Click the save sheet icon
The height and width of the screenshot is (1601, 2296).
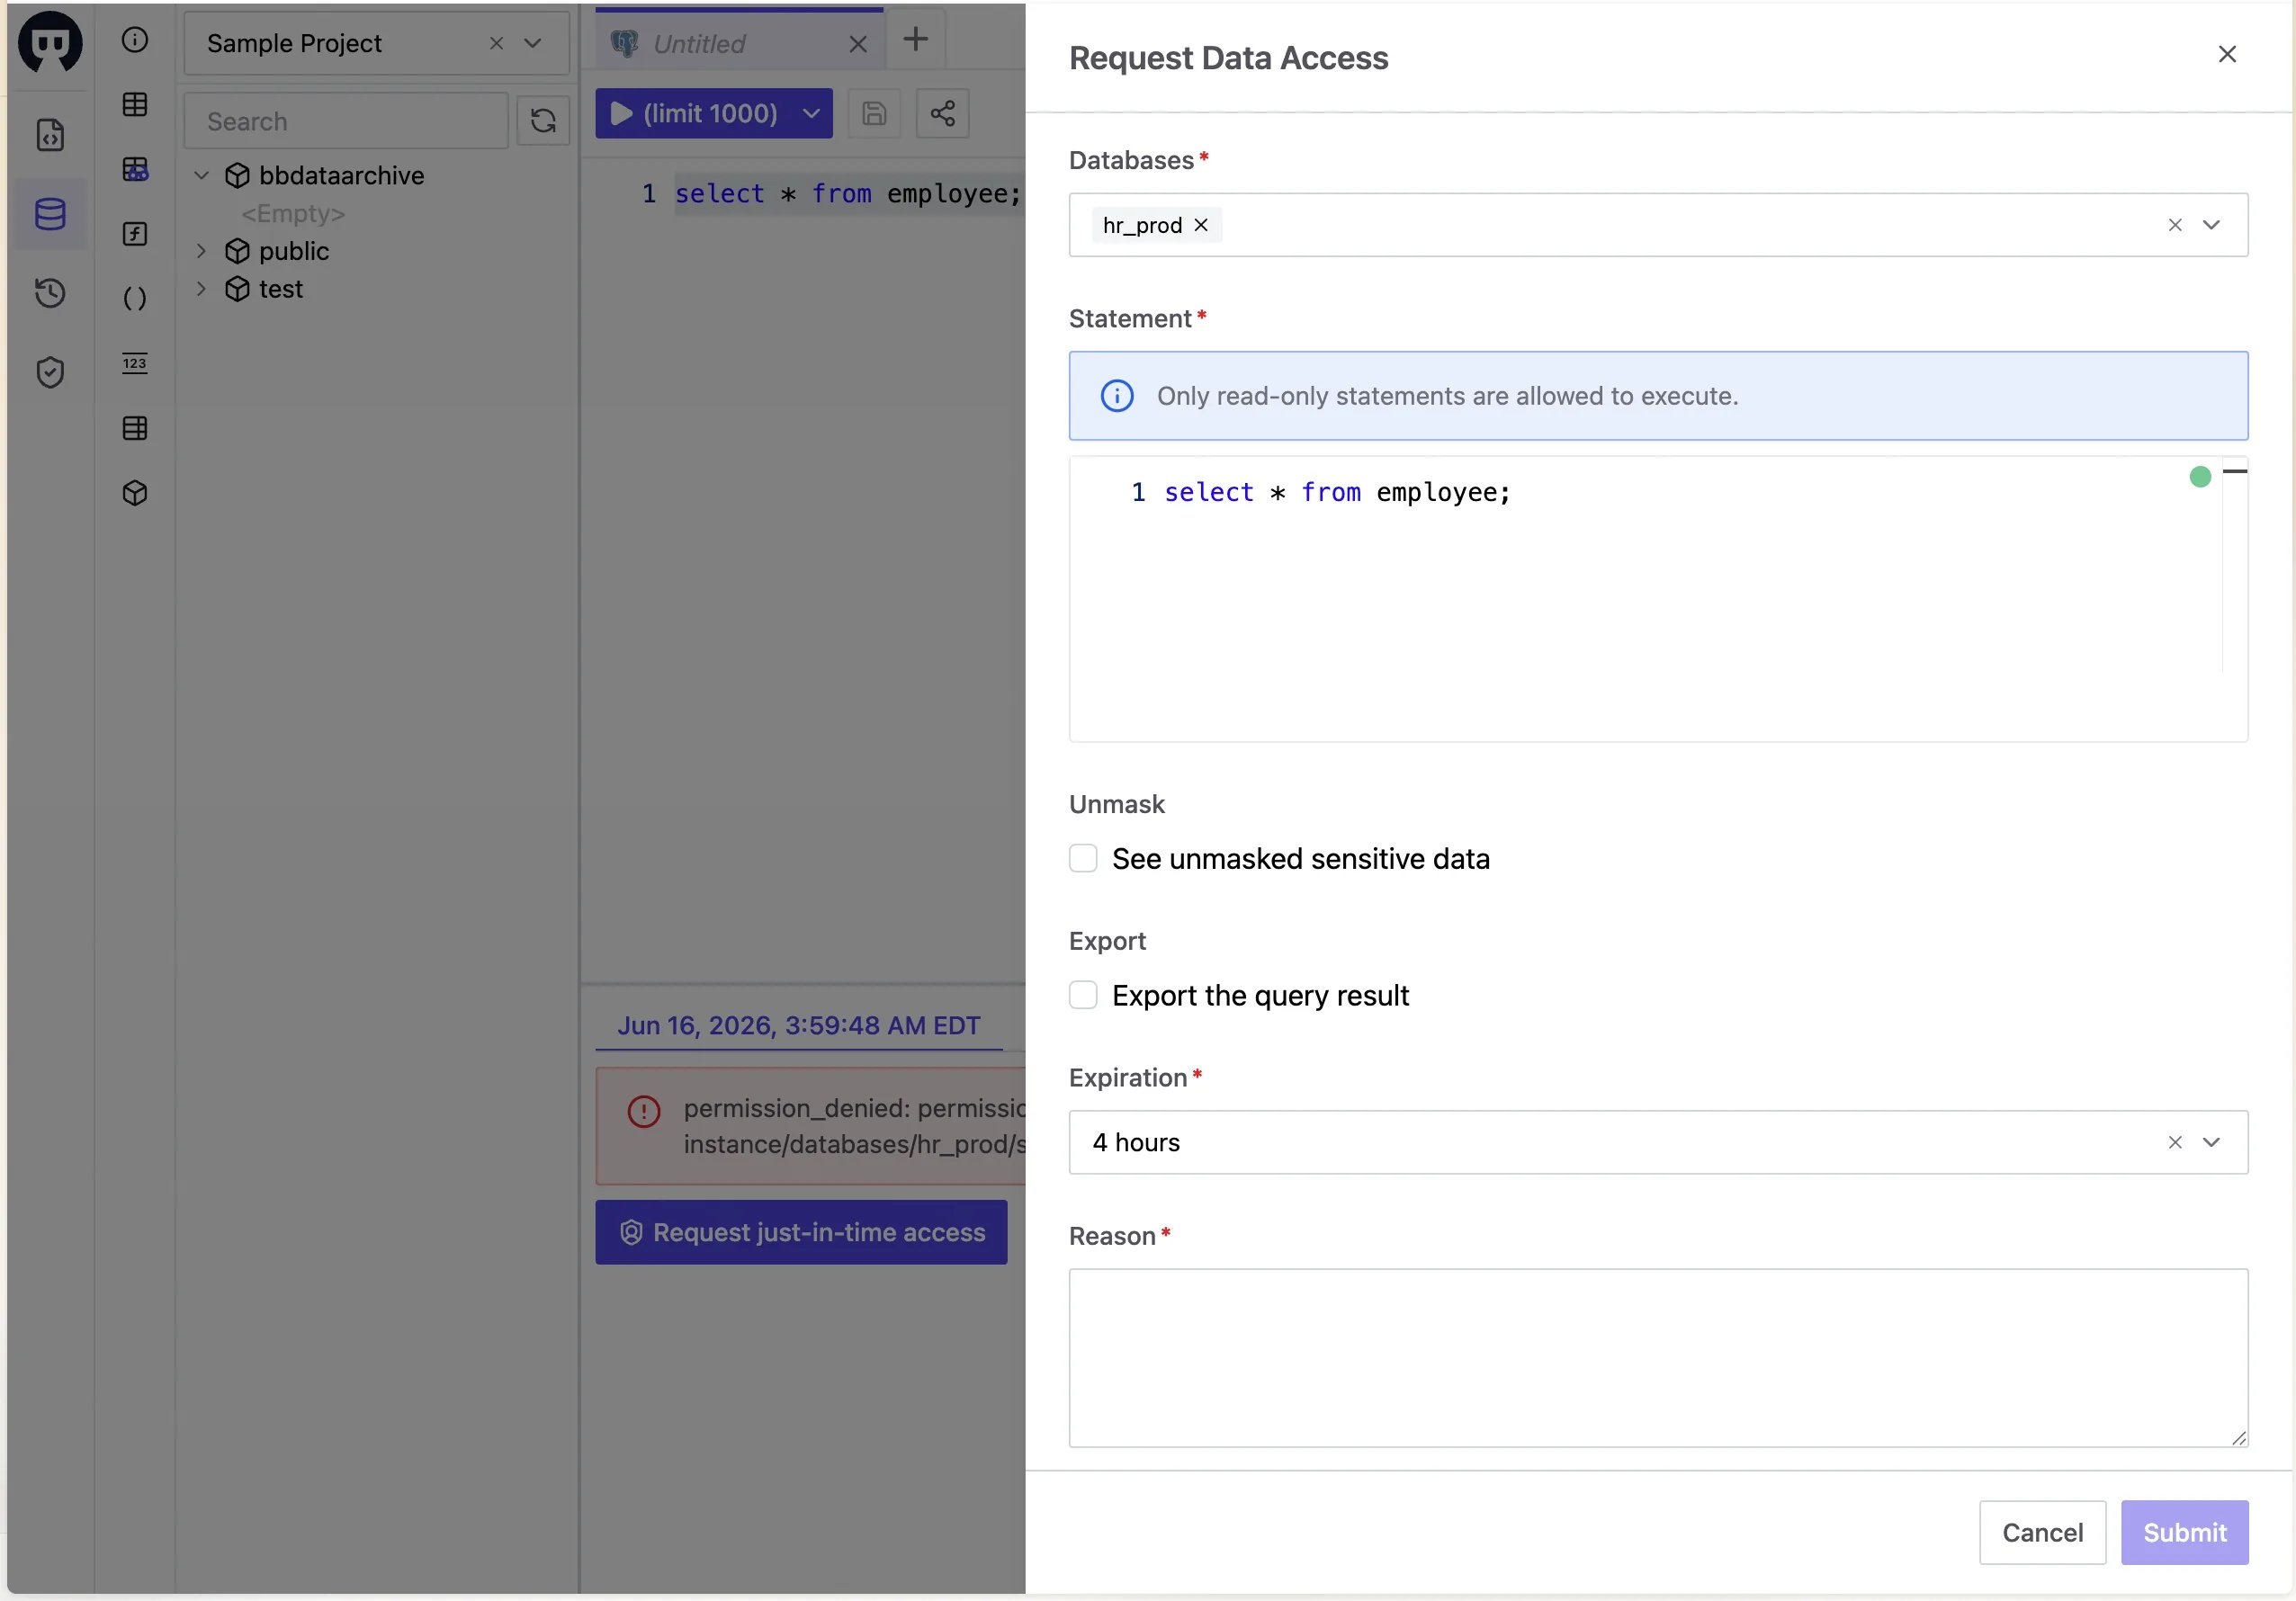[874, 114]
